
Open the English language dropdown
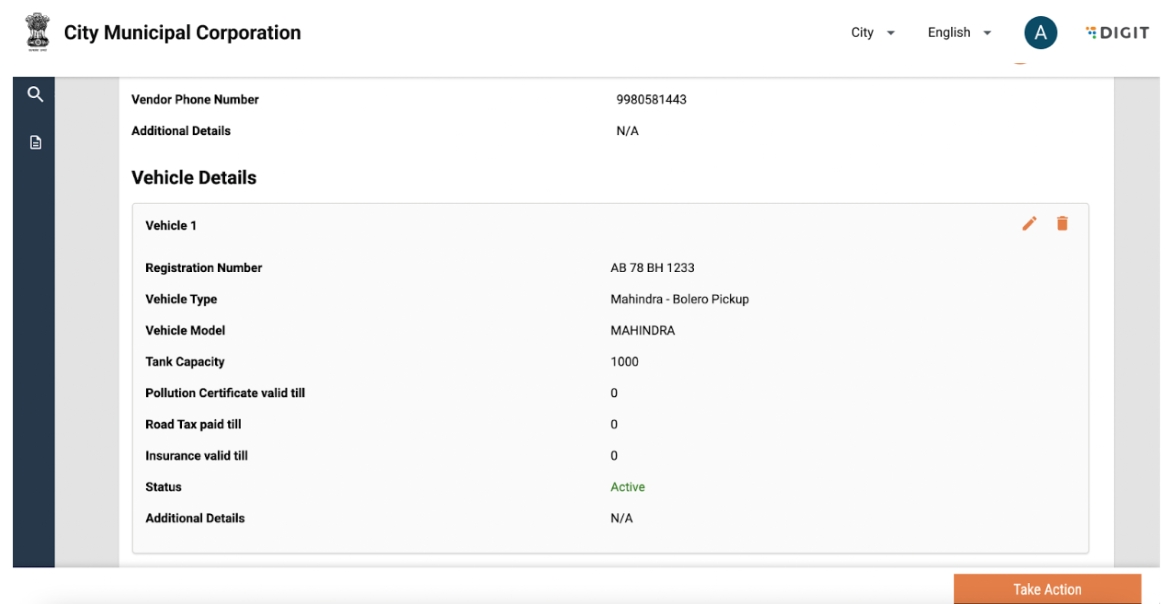click(958, 33)
